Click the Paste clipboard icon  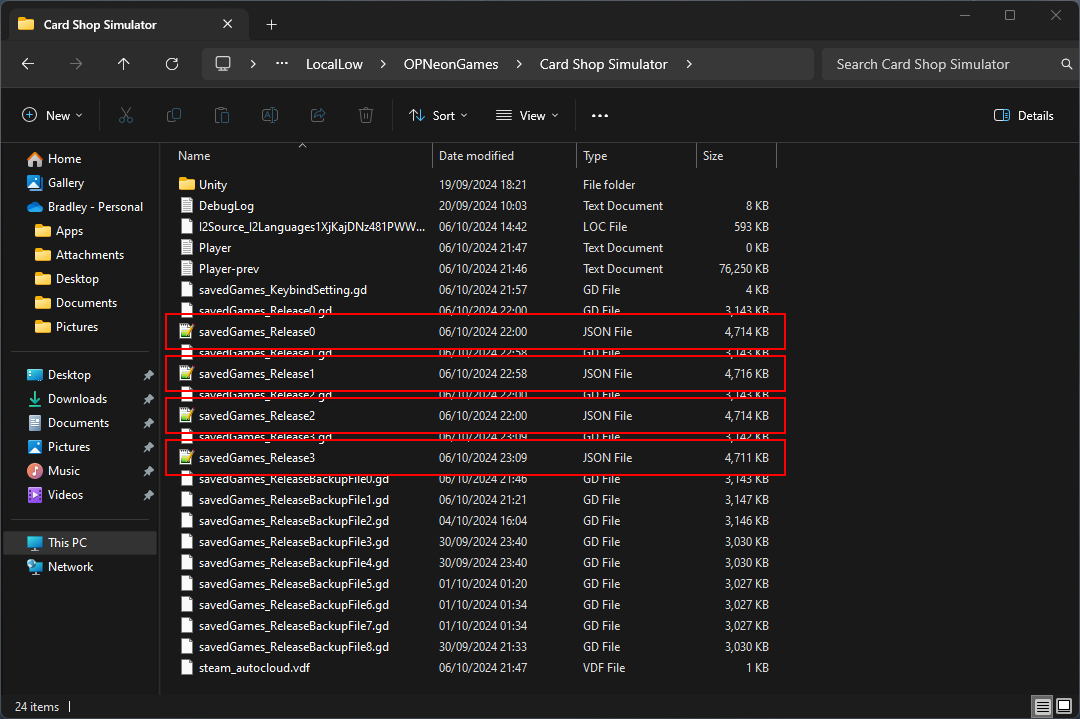(222, 116)
